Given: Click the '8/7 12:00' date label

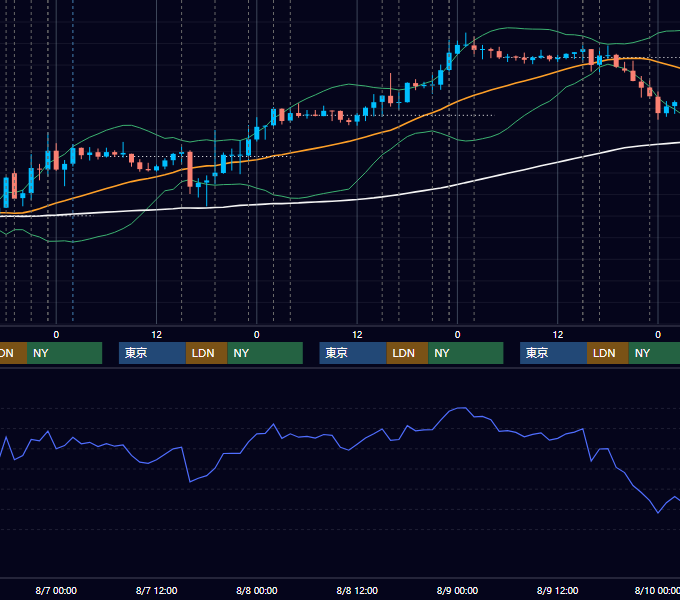Looking at the screenshot, I should tap(157, 590).
